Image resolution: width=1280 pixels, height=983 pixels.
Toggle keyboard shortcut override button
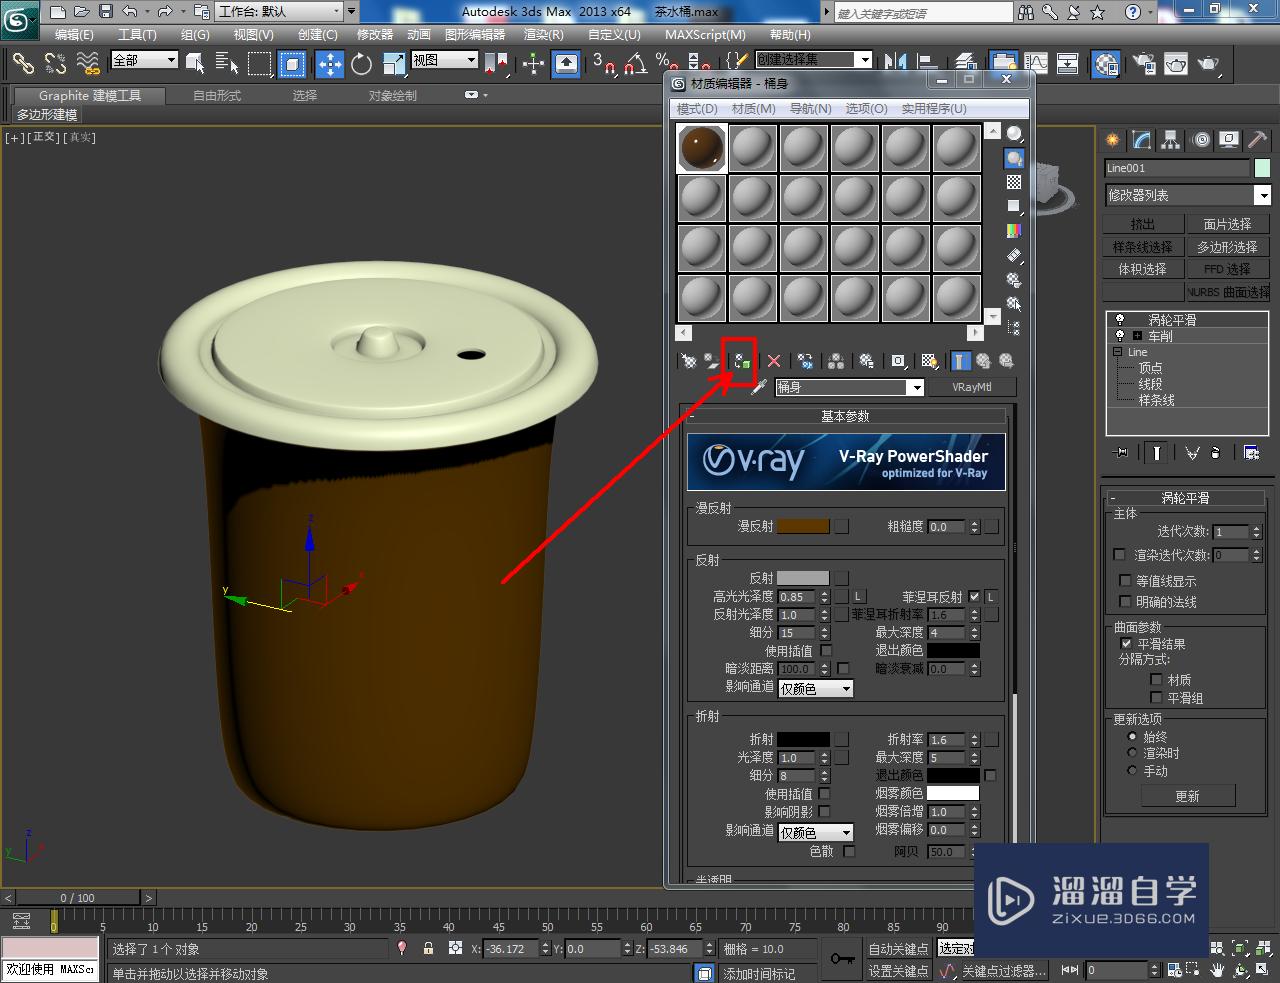point(566,64)
